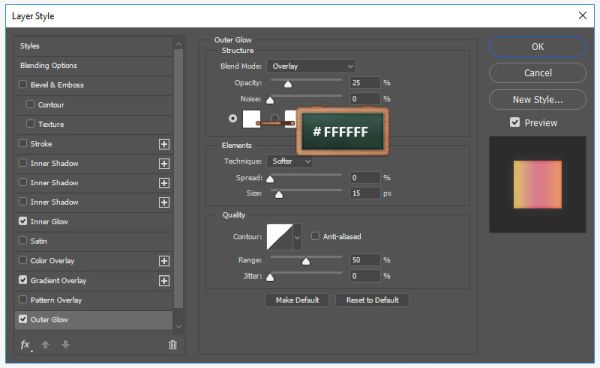This screenshot has width=600, height=368.
Task: Open the fx effects menu icon
Action: point(26,345)
